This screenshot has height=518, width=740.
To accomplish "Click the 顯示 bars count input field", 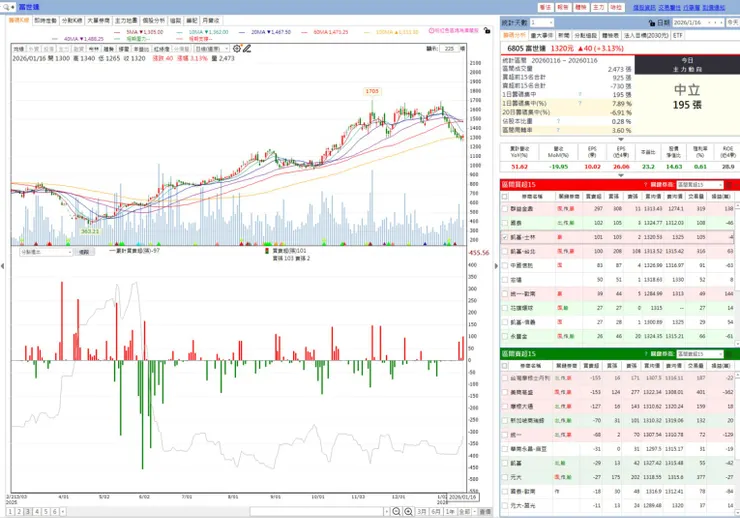I will click(450, 49).
